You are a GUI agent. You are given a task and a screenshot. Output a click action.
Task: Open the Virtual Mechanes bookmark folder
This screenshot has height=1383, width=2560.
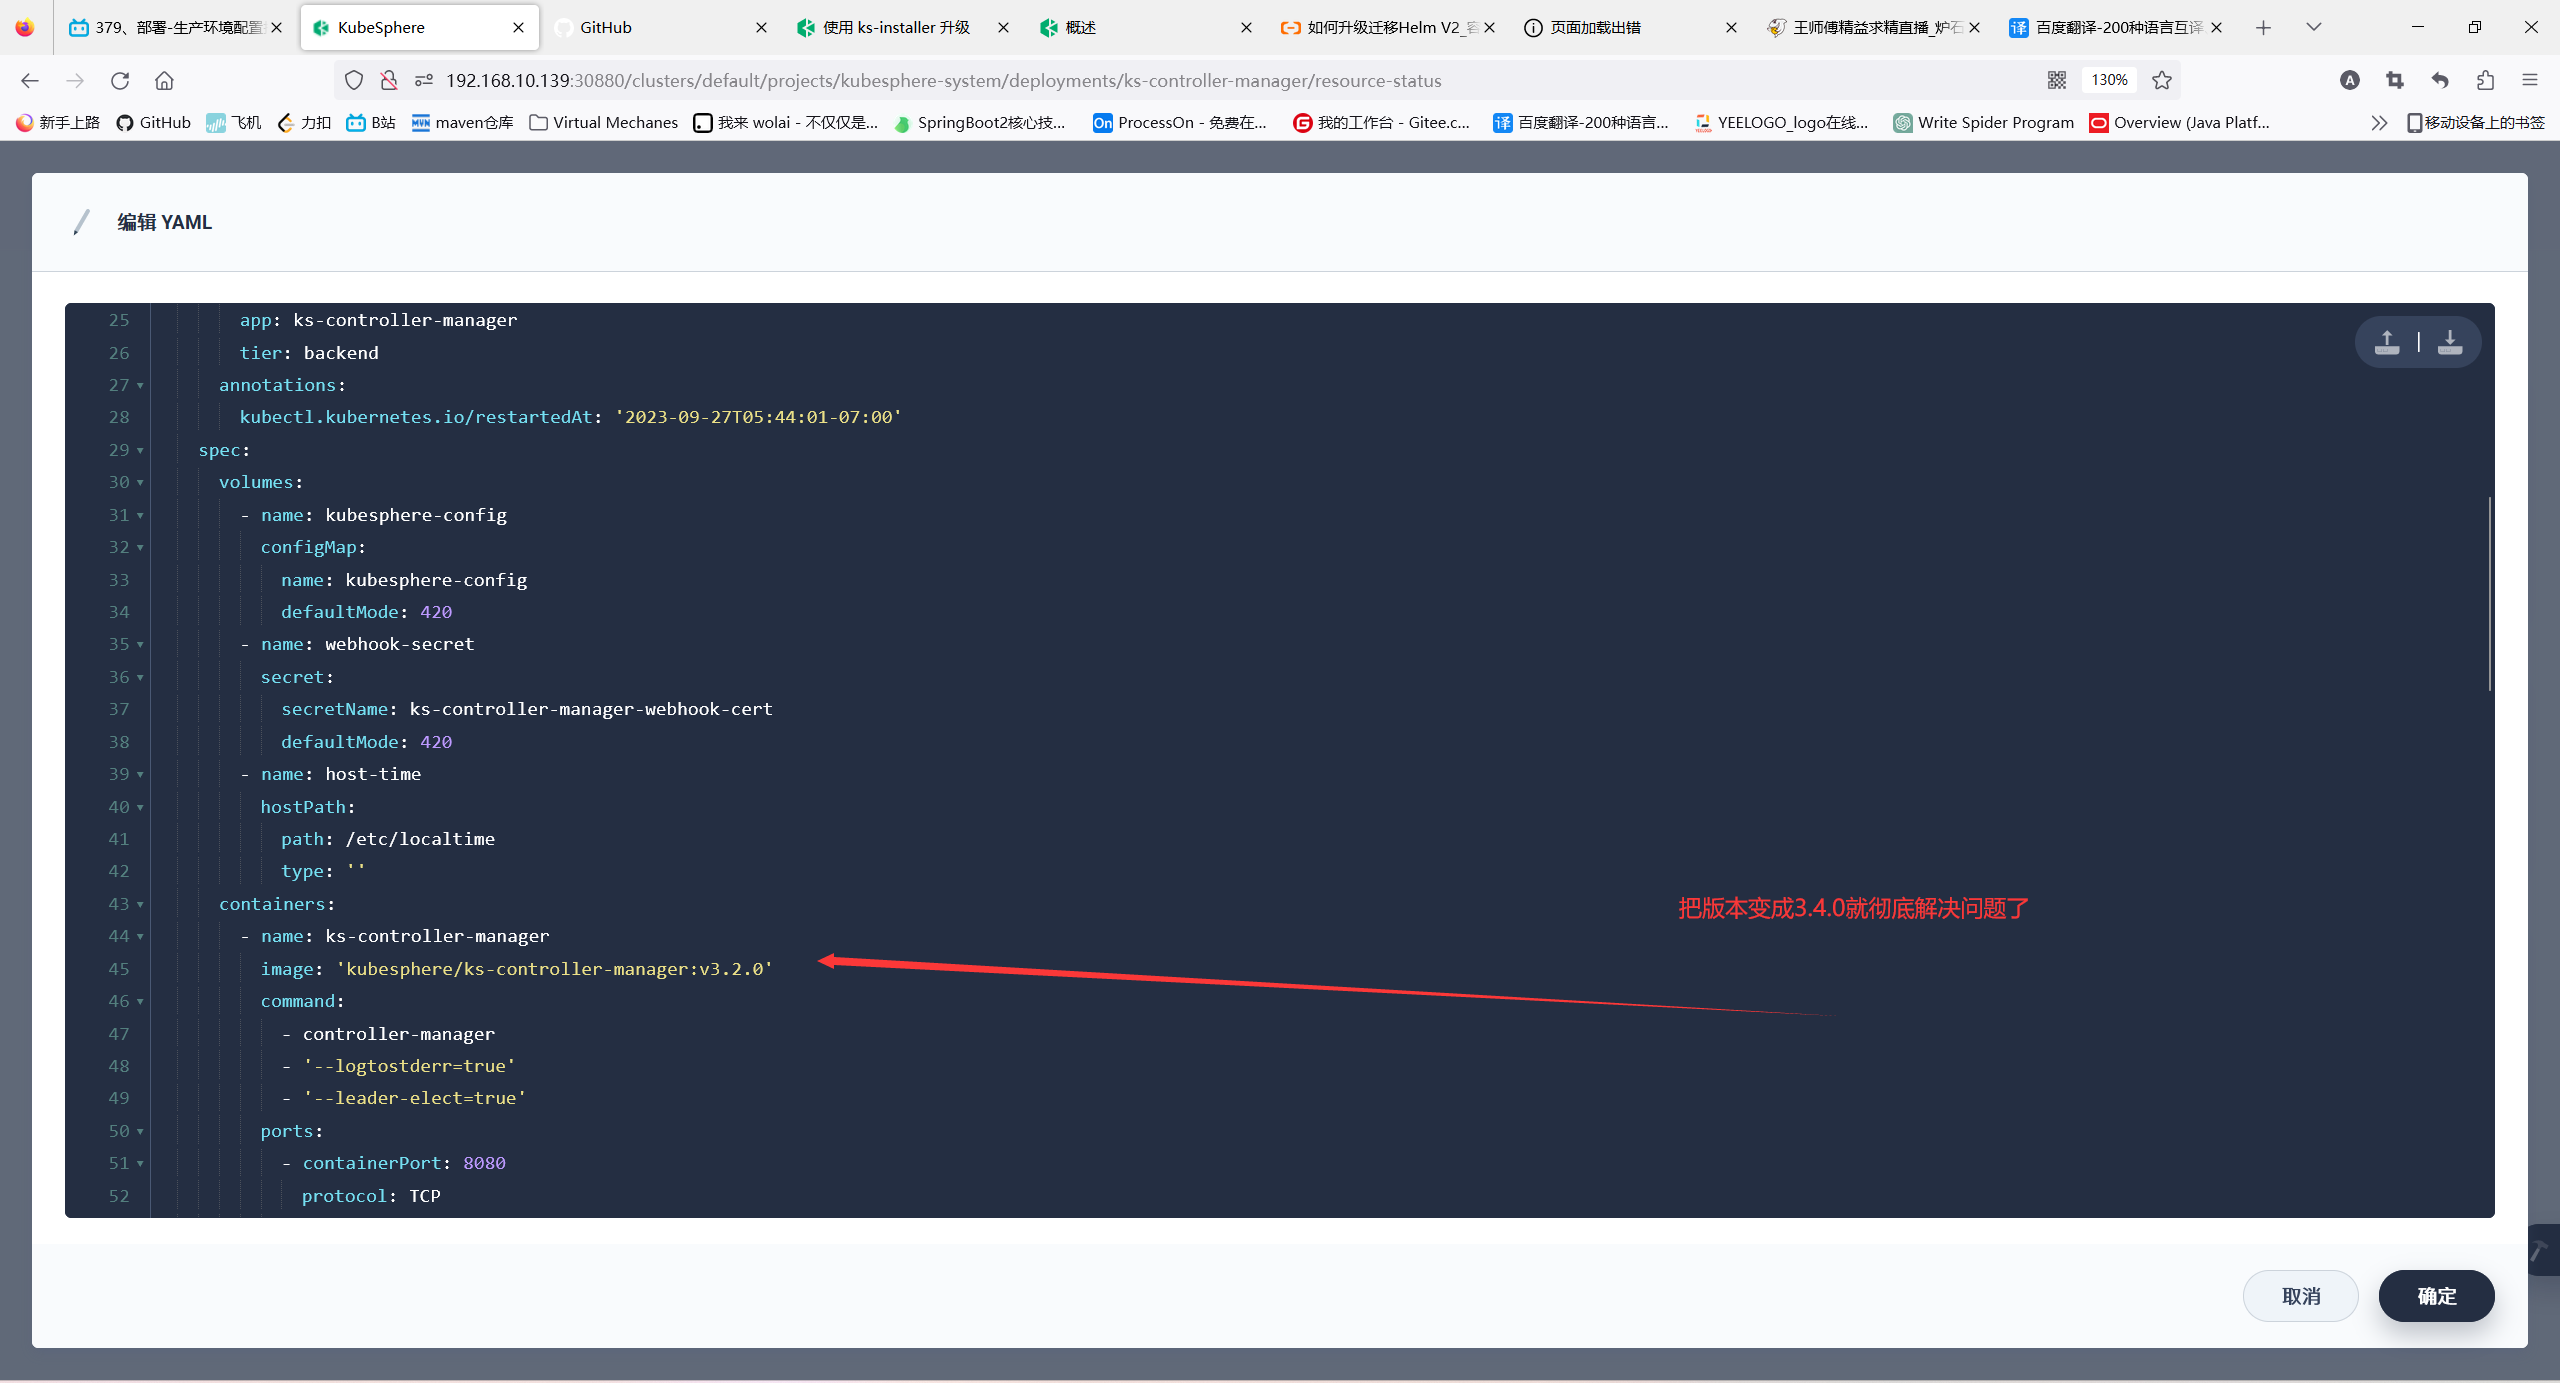(x=603, y=122)
